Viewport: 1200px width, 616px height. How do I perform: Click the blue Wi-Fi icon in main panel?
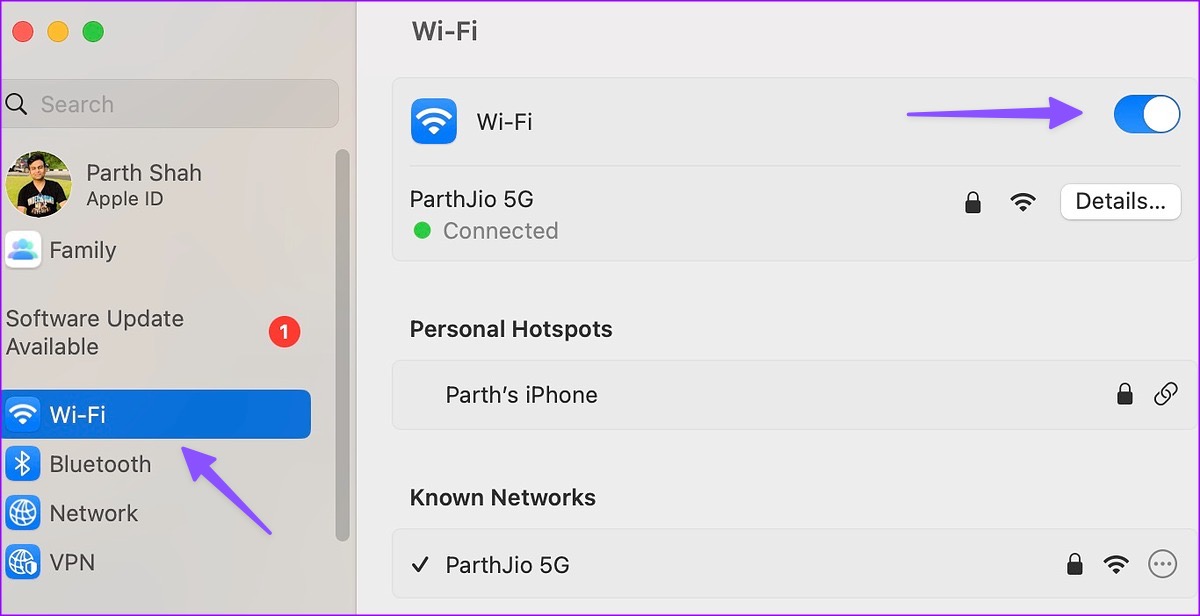point(434,122)
